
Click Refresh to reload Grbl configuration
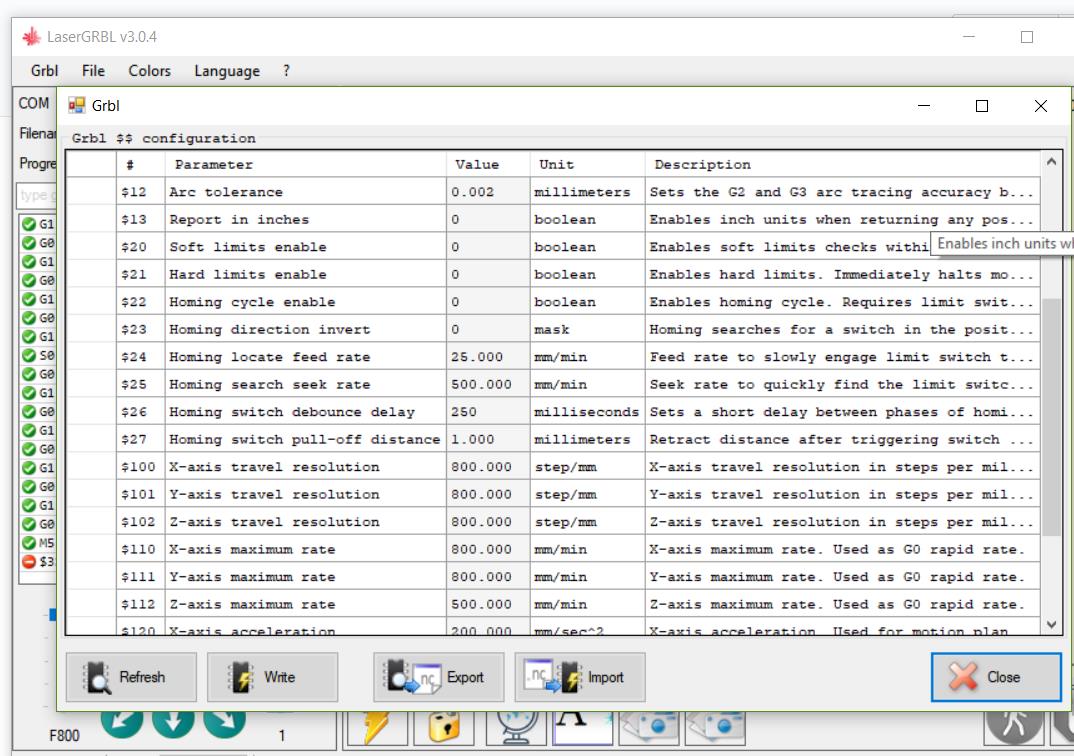coord(131,677)
